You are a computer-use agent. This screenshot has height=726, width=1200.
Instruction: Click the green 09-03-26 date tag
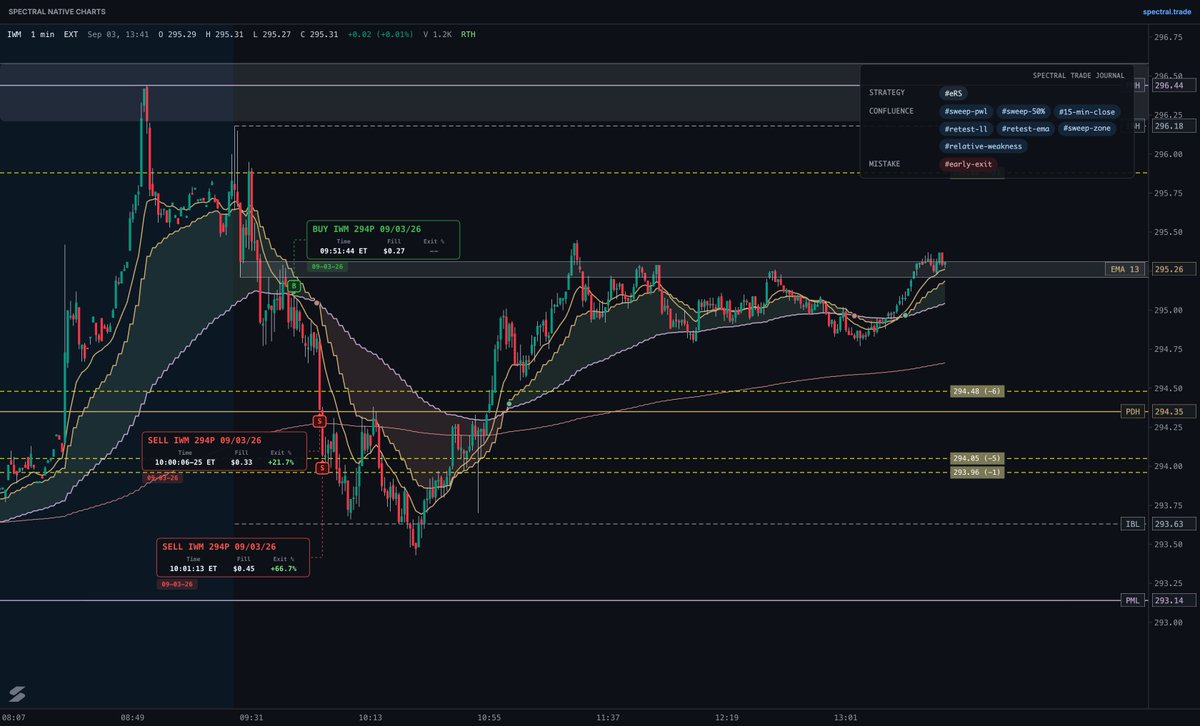(327, 267)
